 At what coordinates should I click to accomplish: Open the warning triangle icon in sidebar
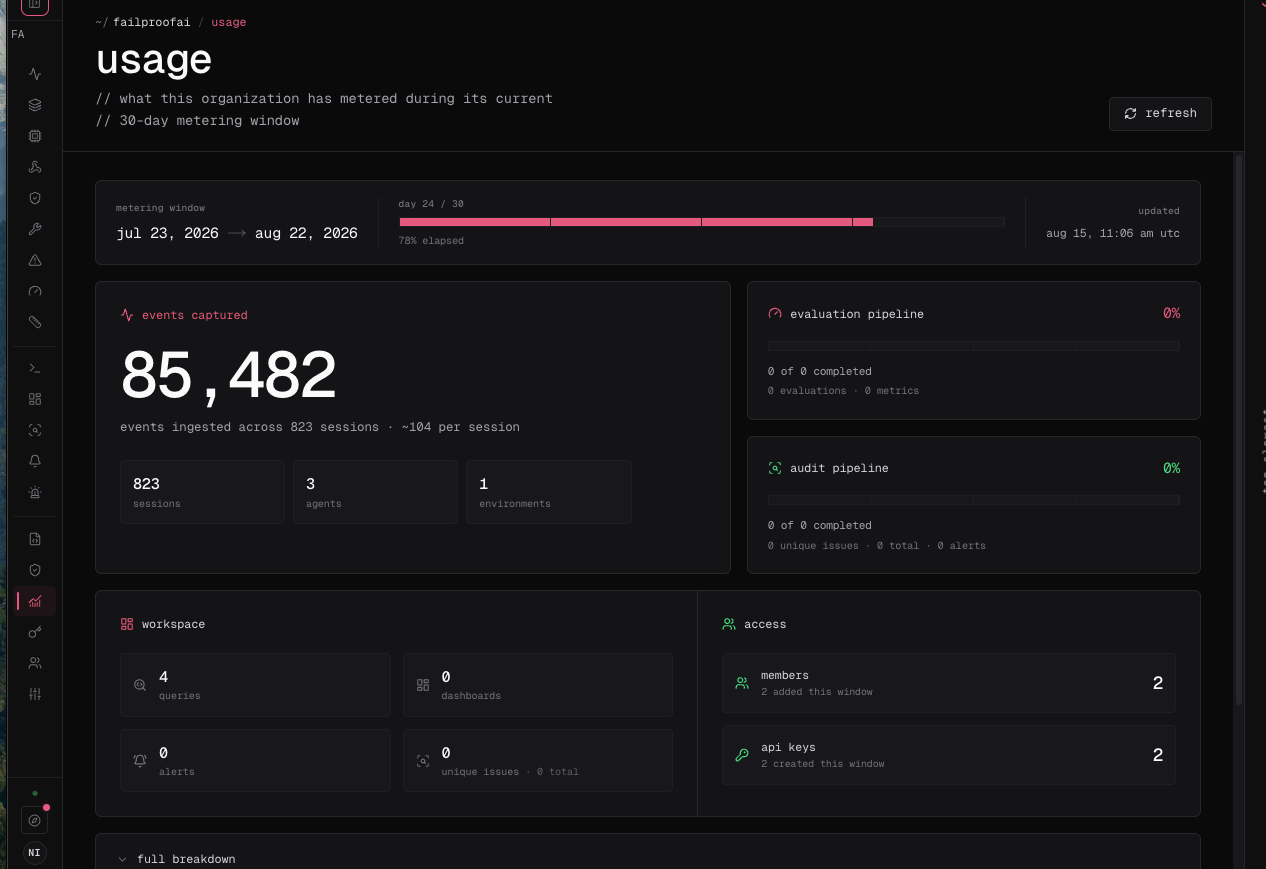tap(35, 260)
